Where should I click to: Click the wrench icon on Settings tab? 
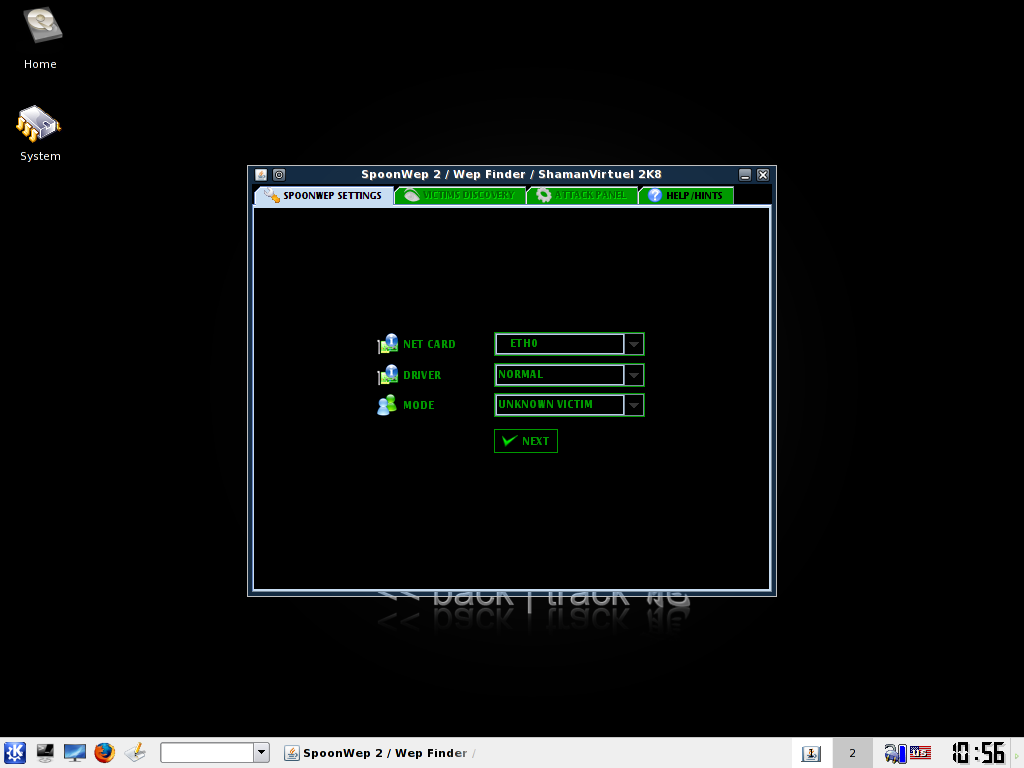point(272,195)
